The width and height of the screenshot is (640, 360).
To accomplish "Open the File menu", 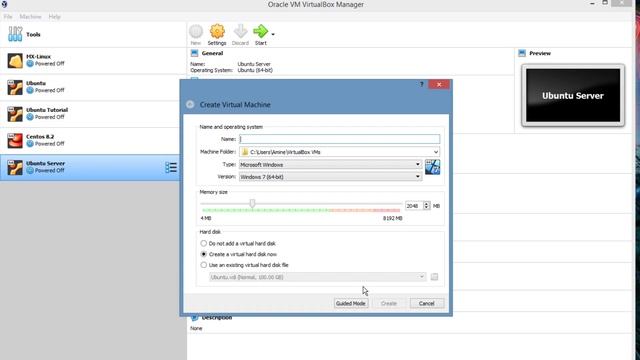I will tap(8, 17).
